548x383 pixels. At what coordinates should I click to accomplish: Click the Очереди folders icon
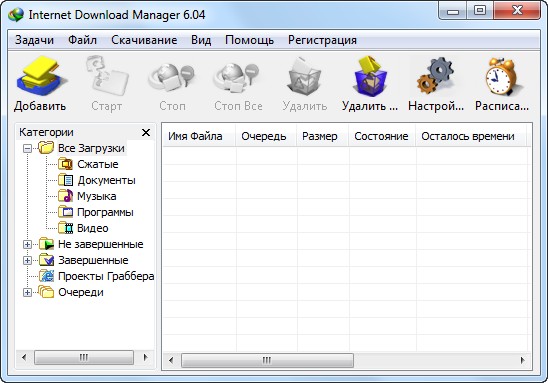[x=46, y=292]
